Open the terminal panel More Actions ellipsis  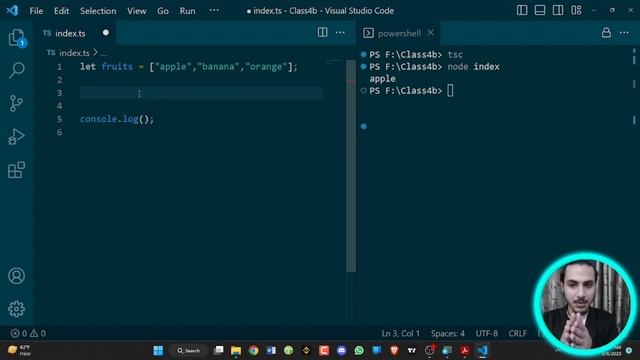pyautogui.click(x=624, y=33)
